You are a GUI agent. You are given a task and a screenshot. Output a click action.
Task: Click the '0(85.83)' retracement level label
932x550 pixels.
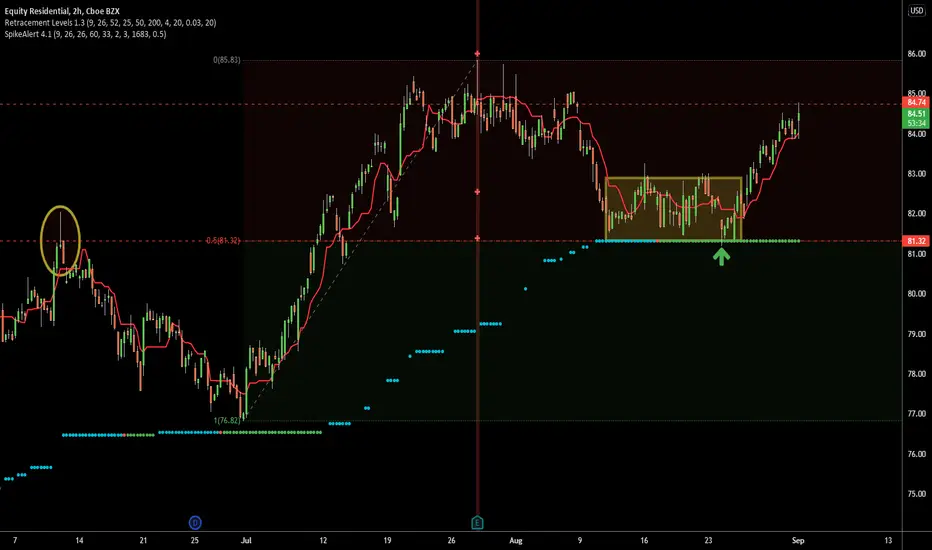(226, 60)
